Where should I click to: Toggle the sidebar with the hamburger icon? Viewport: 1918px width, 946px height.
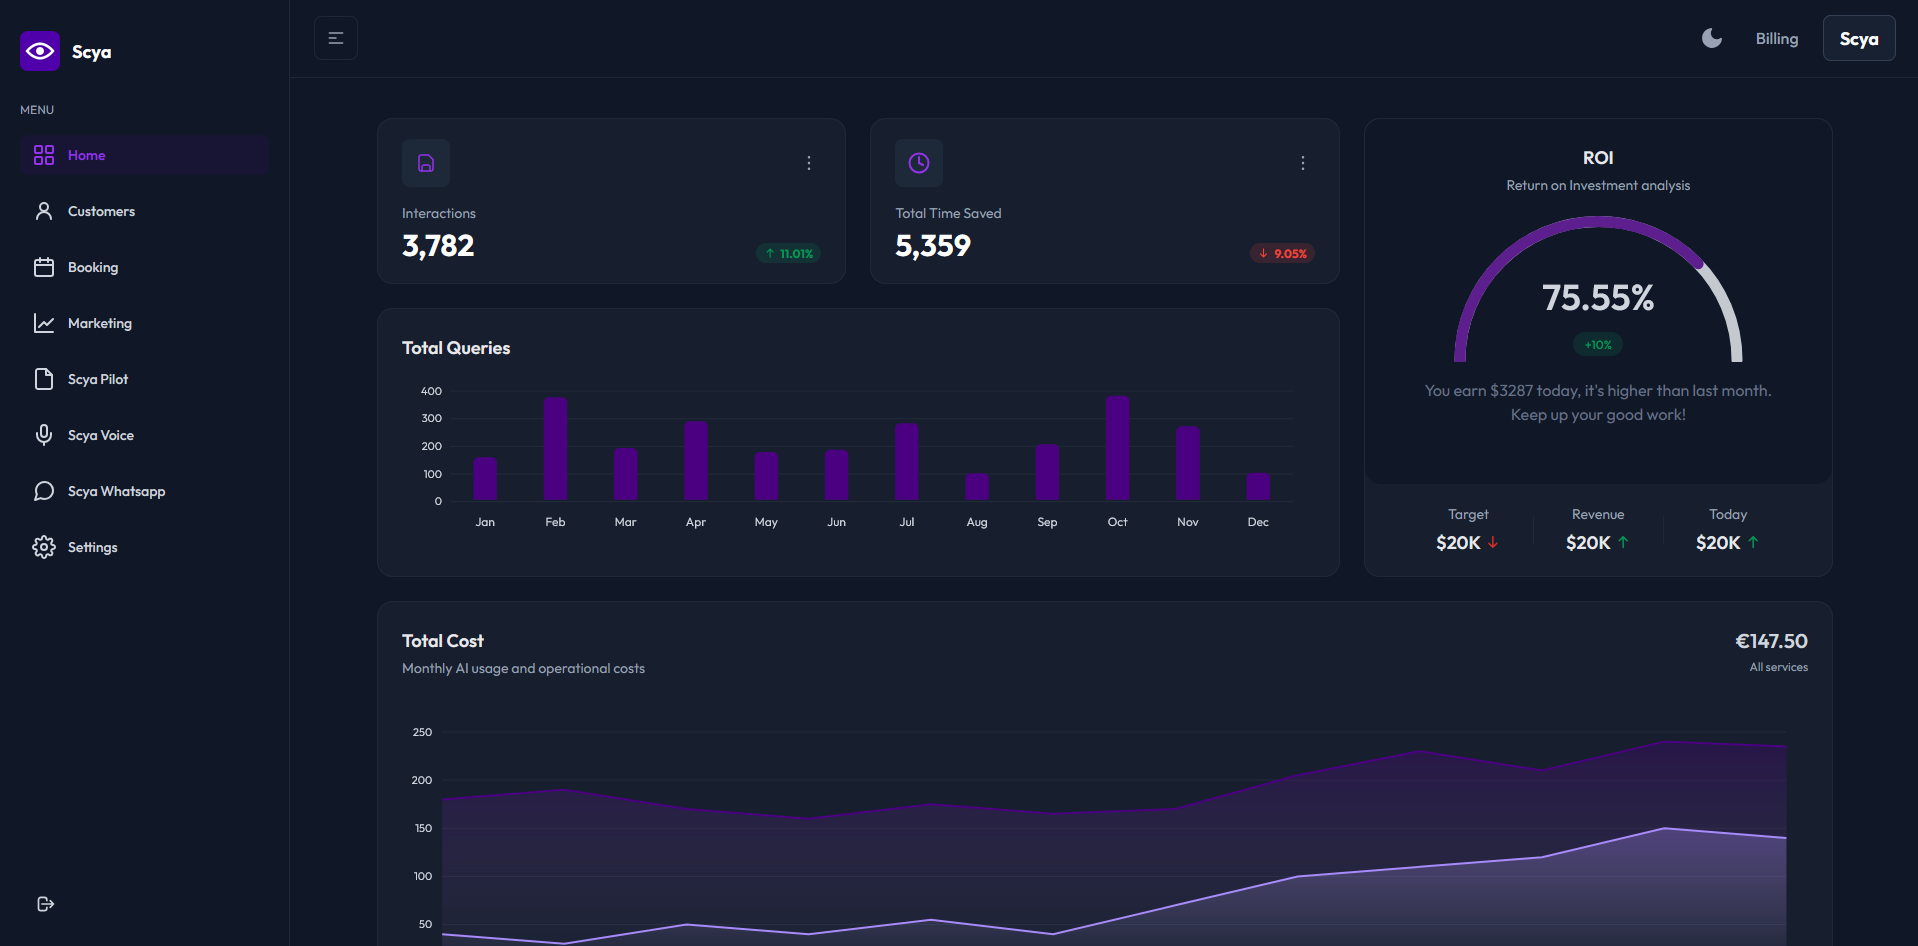pos(335,37)
